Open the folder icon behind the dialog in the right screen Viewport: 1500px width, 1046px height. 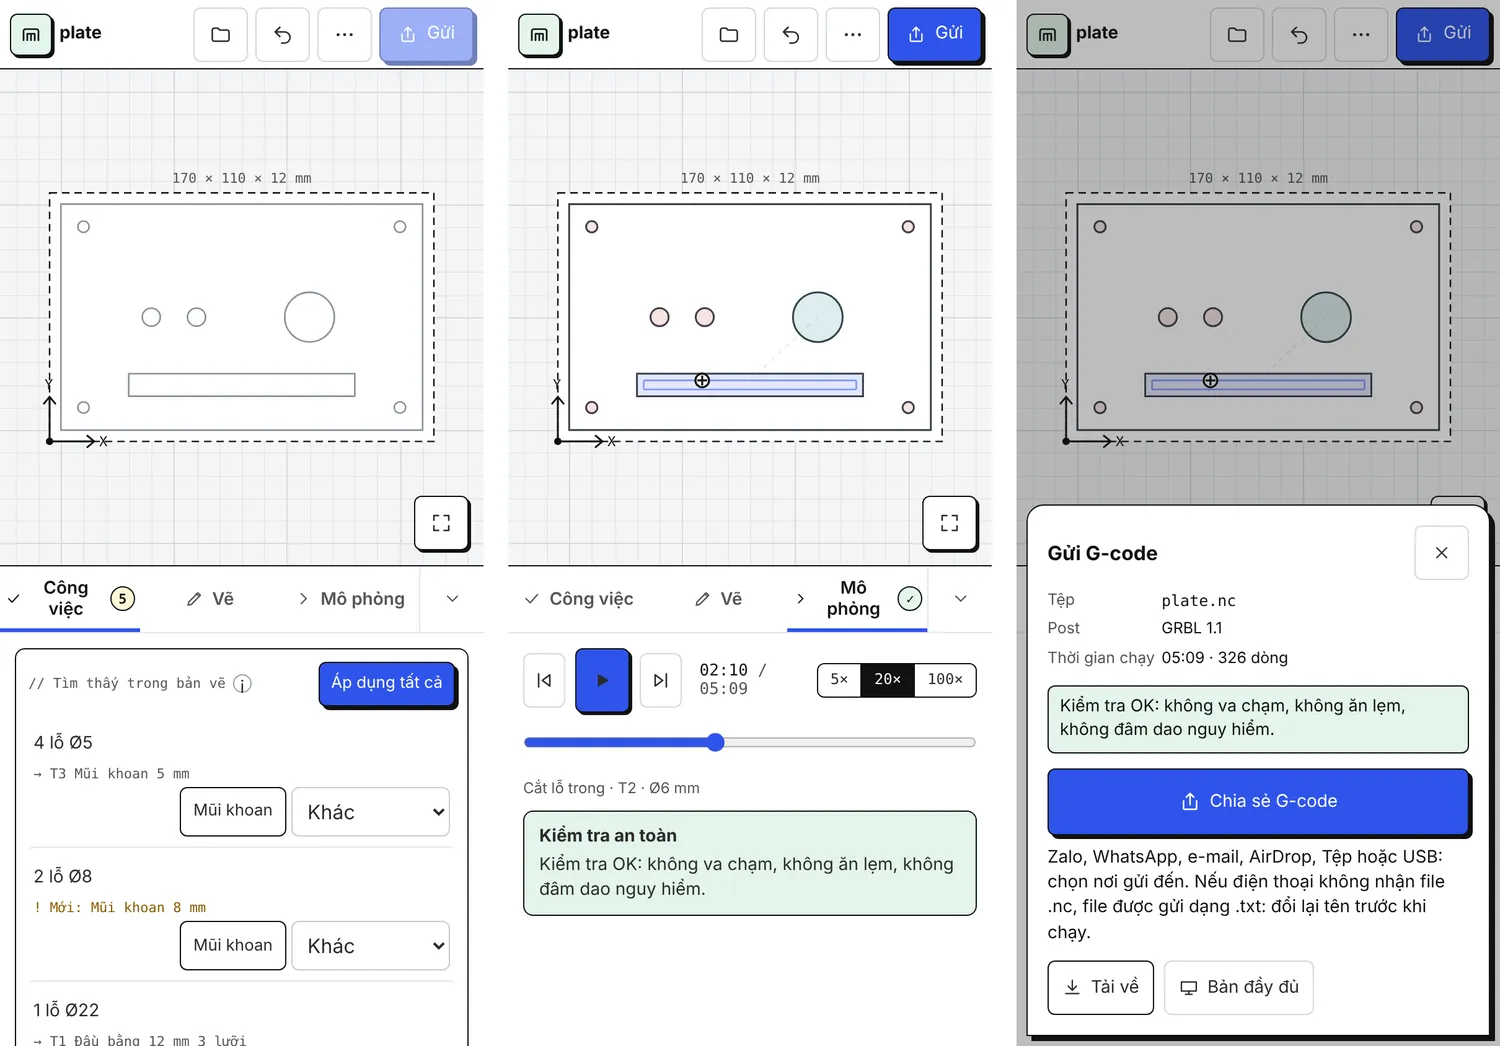point(1236,35)
